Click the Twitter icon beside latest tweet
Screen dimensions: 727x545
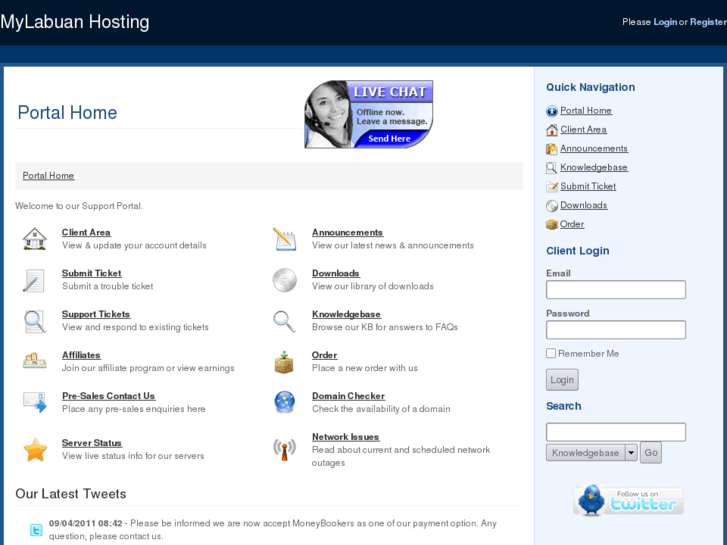tap(36, 530)
